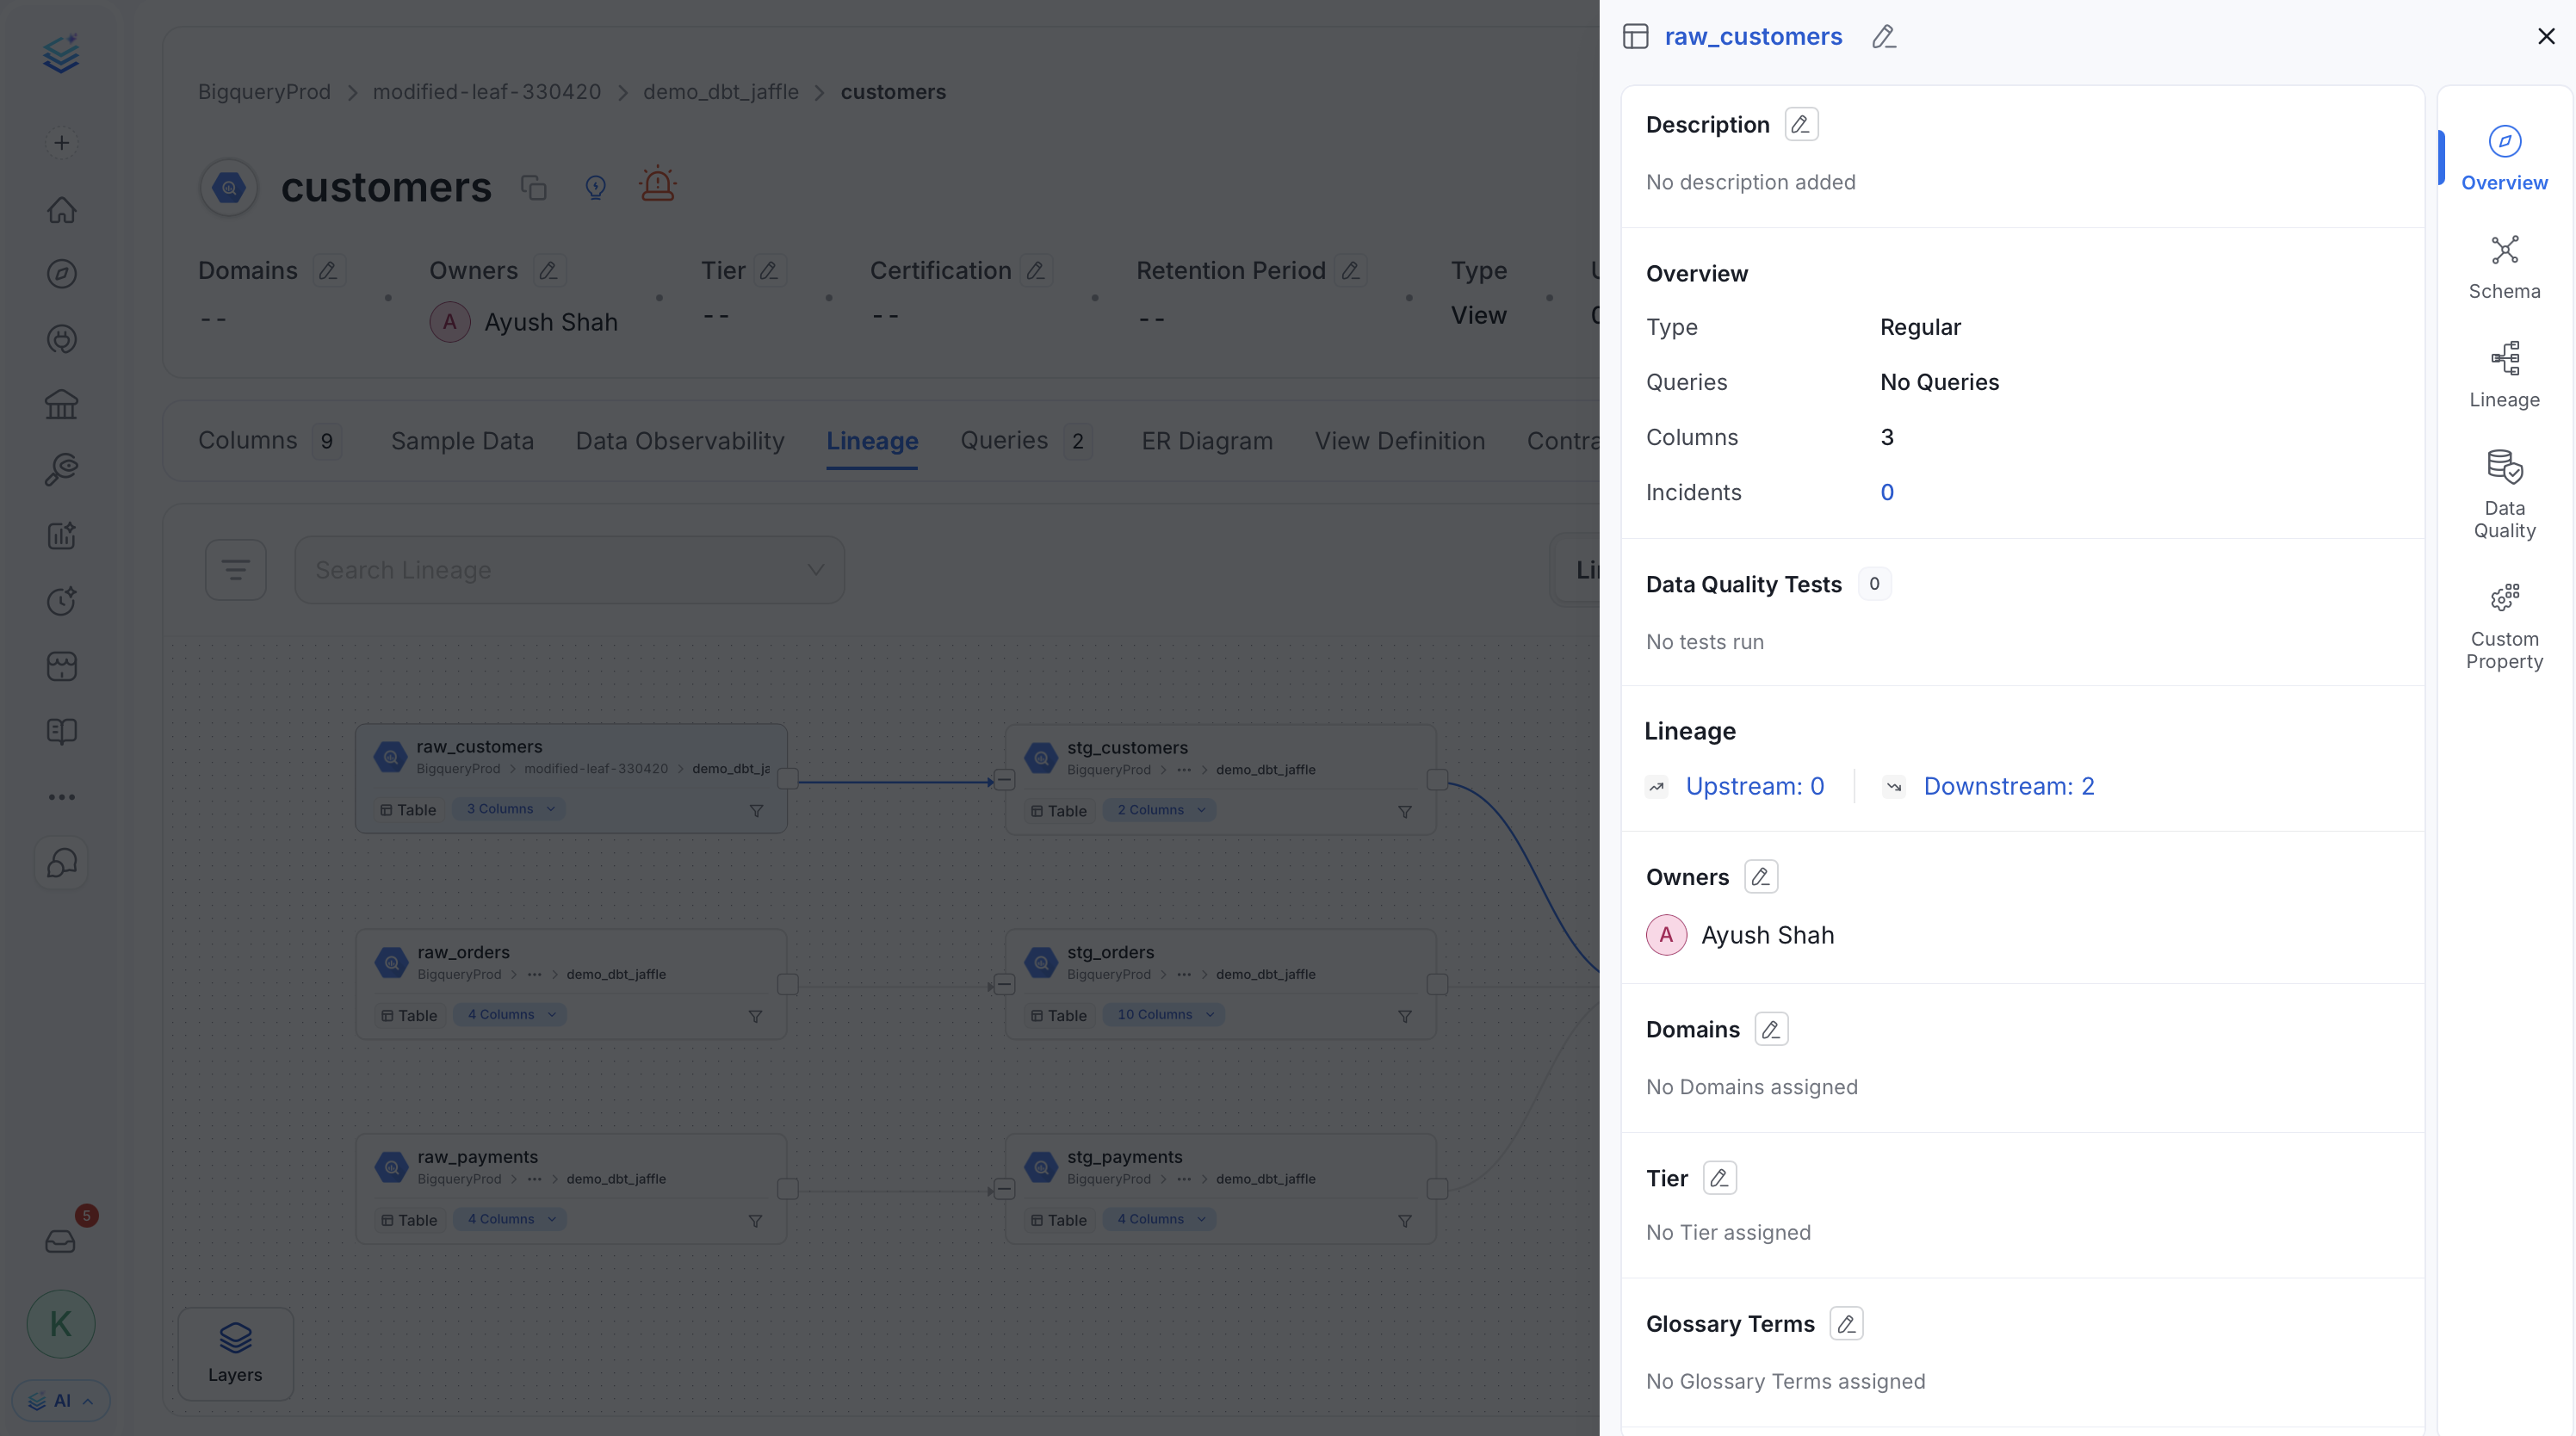Switch to Overview in panel sidebar
Screen dimensions: 2576x1436
(2504, 158)
